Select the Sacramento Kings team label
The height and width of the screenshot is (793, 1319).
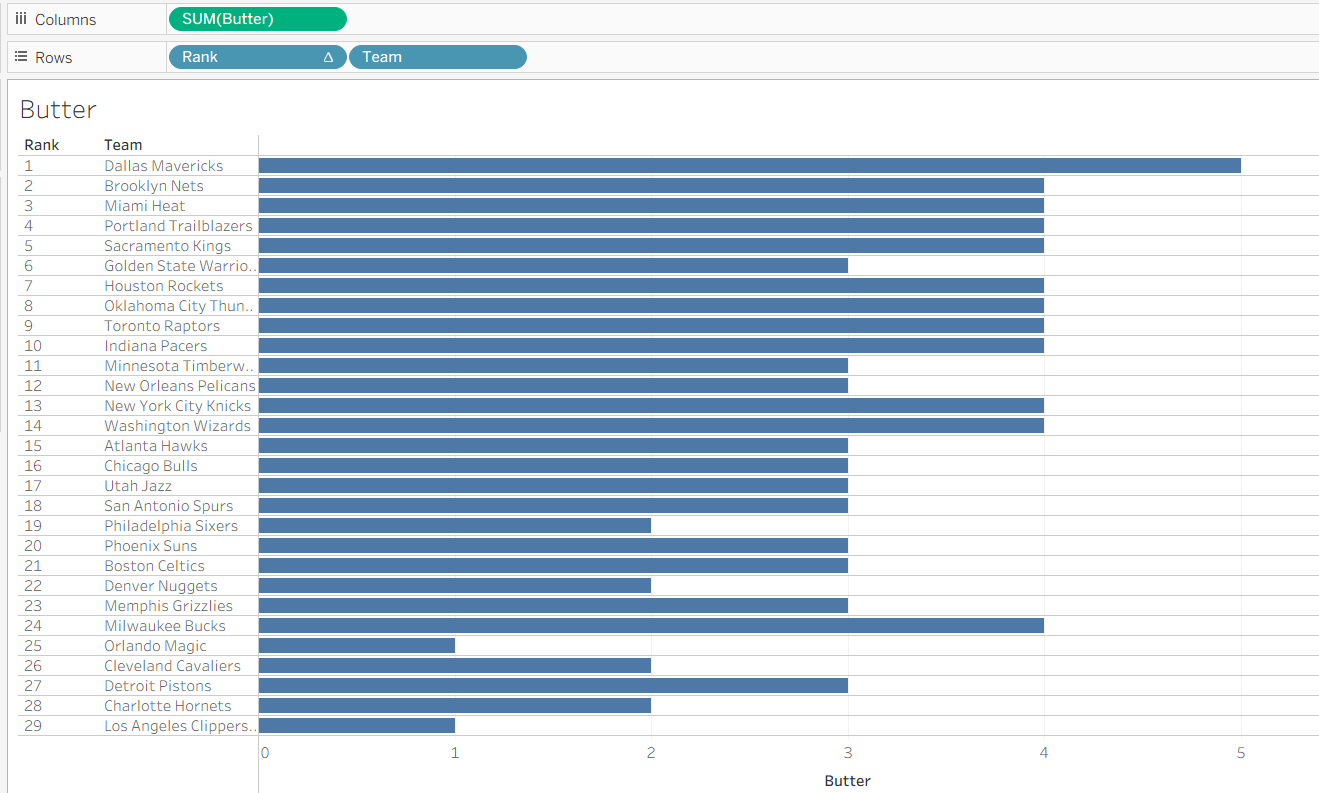click(168, 246)
